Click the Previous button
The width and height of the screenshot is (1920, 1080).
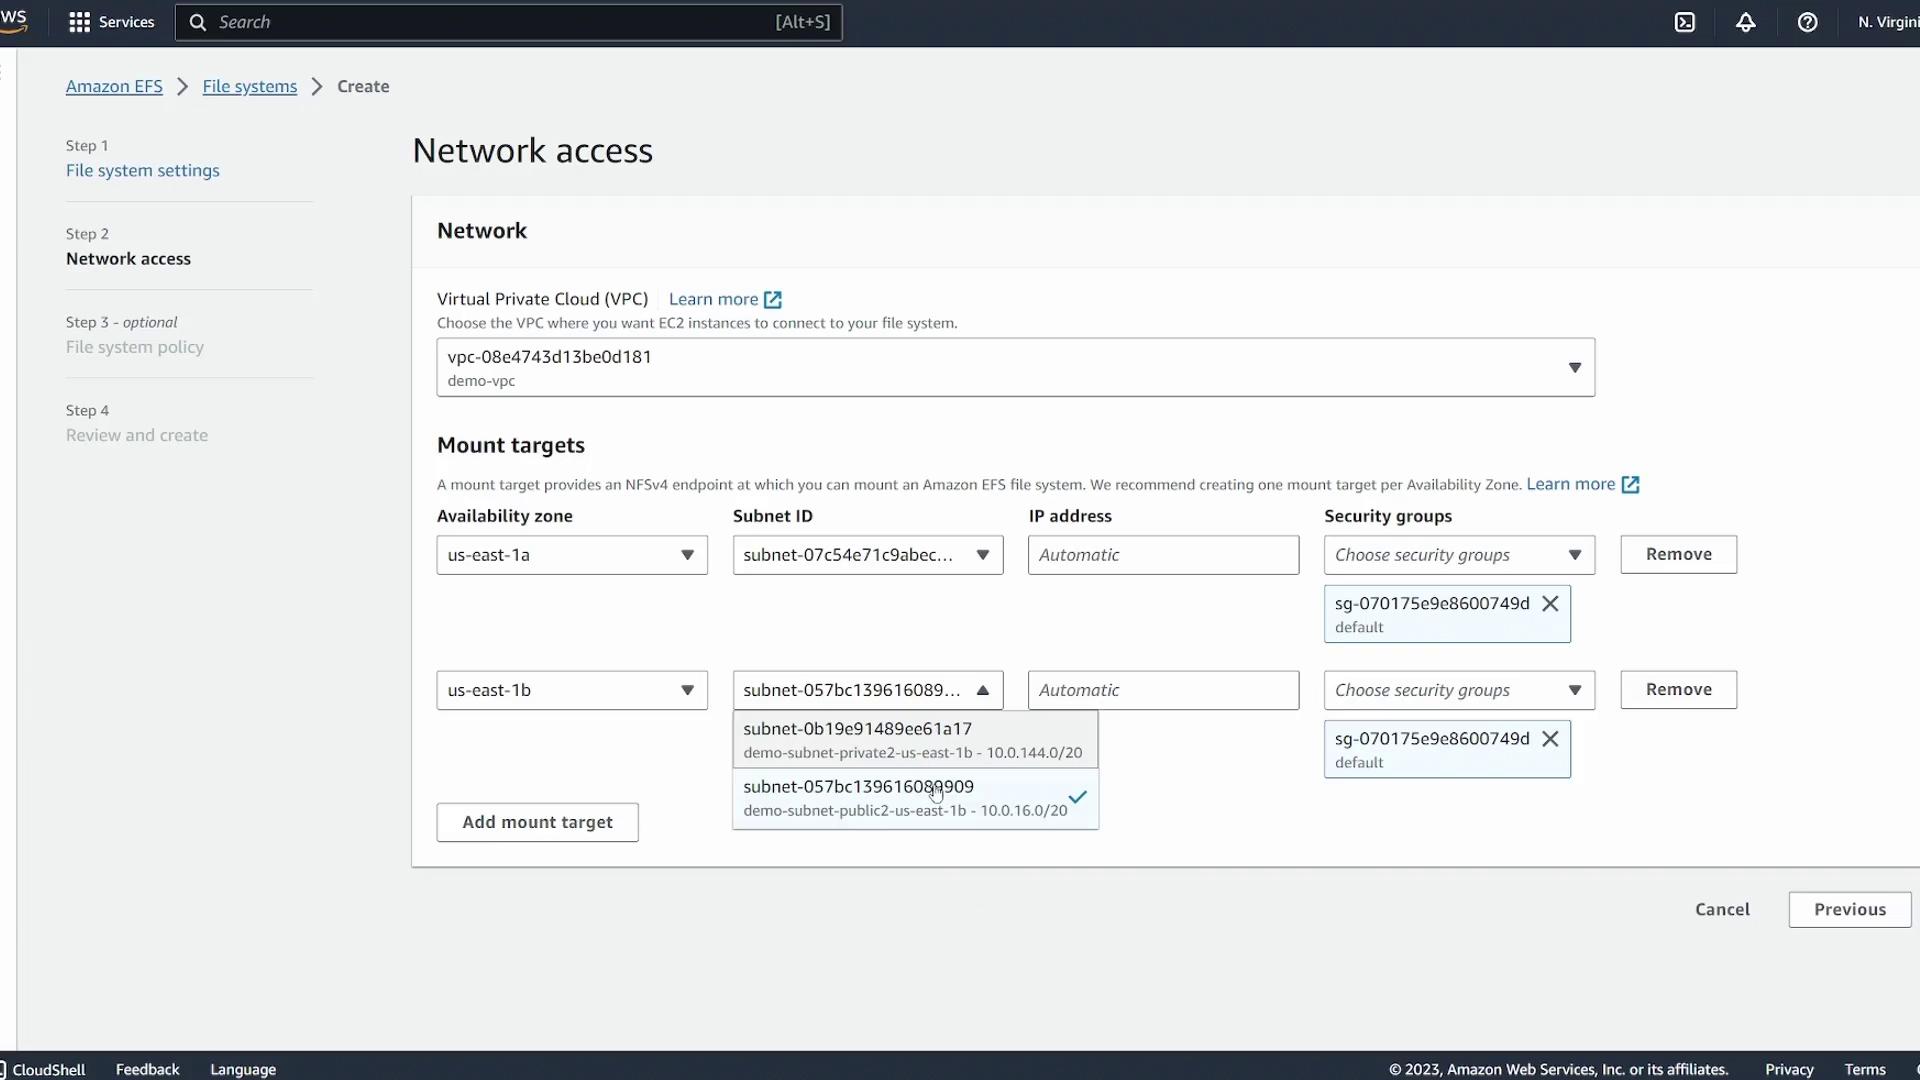coord(1849,909)
